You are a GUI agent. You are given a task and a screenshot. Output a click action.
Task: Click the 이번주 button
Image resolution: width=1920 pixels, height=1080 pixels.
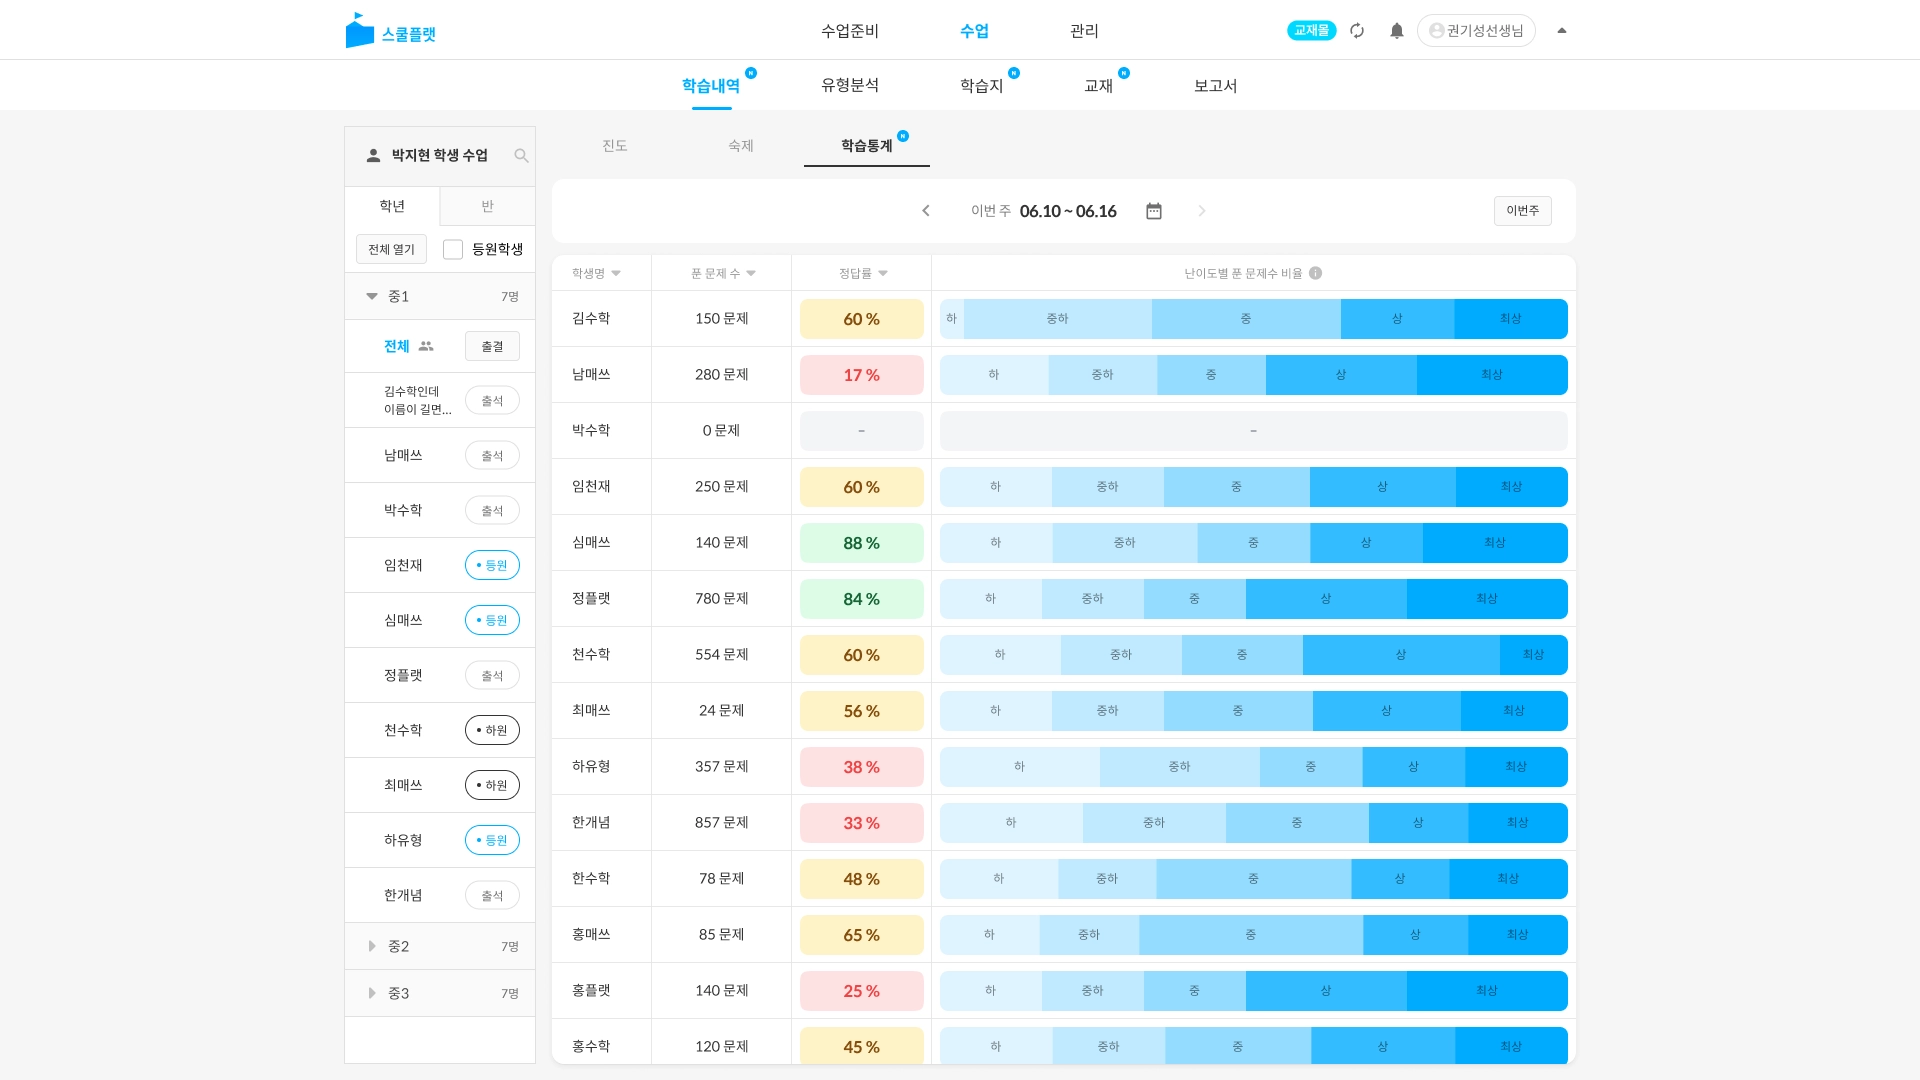coord(1522,211)
